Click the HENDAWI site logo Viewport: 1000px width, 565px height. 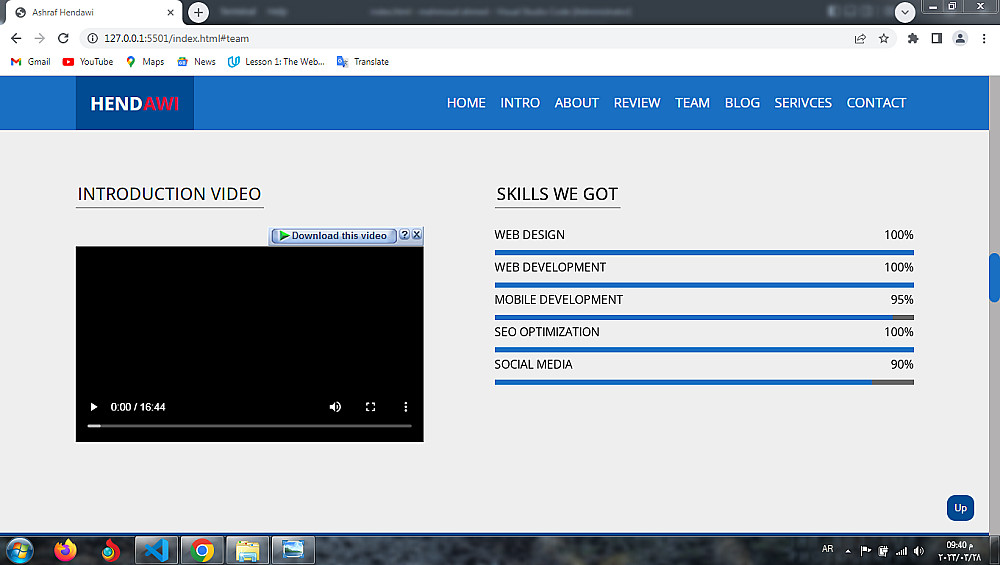[135, 103]
